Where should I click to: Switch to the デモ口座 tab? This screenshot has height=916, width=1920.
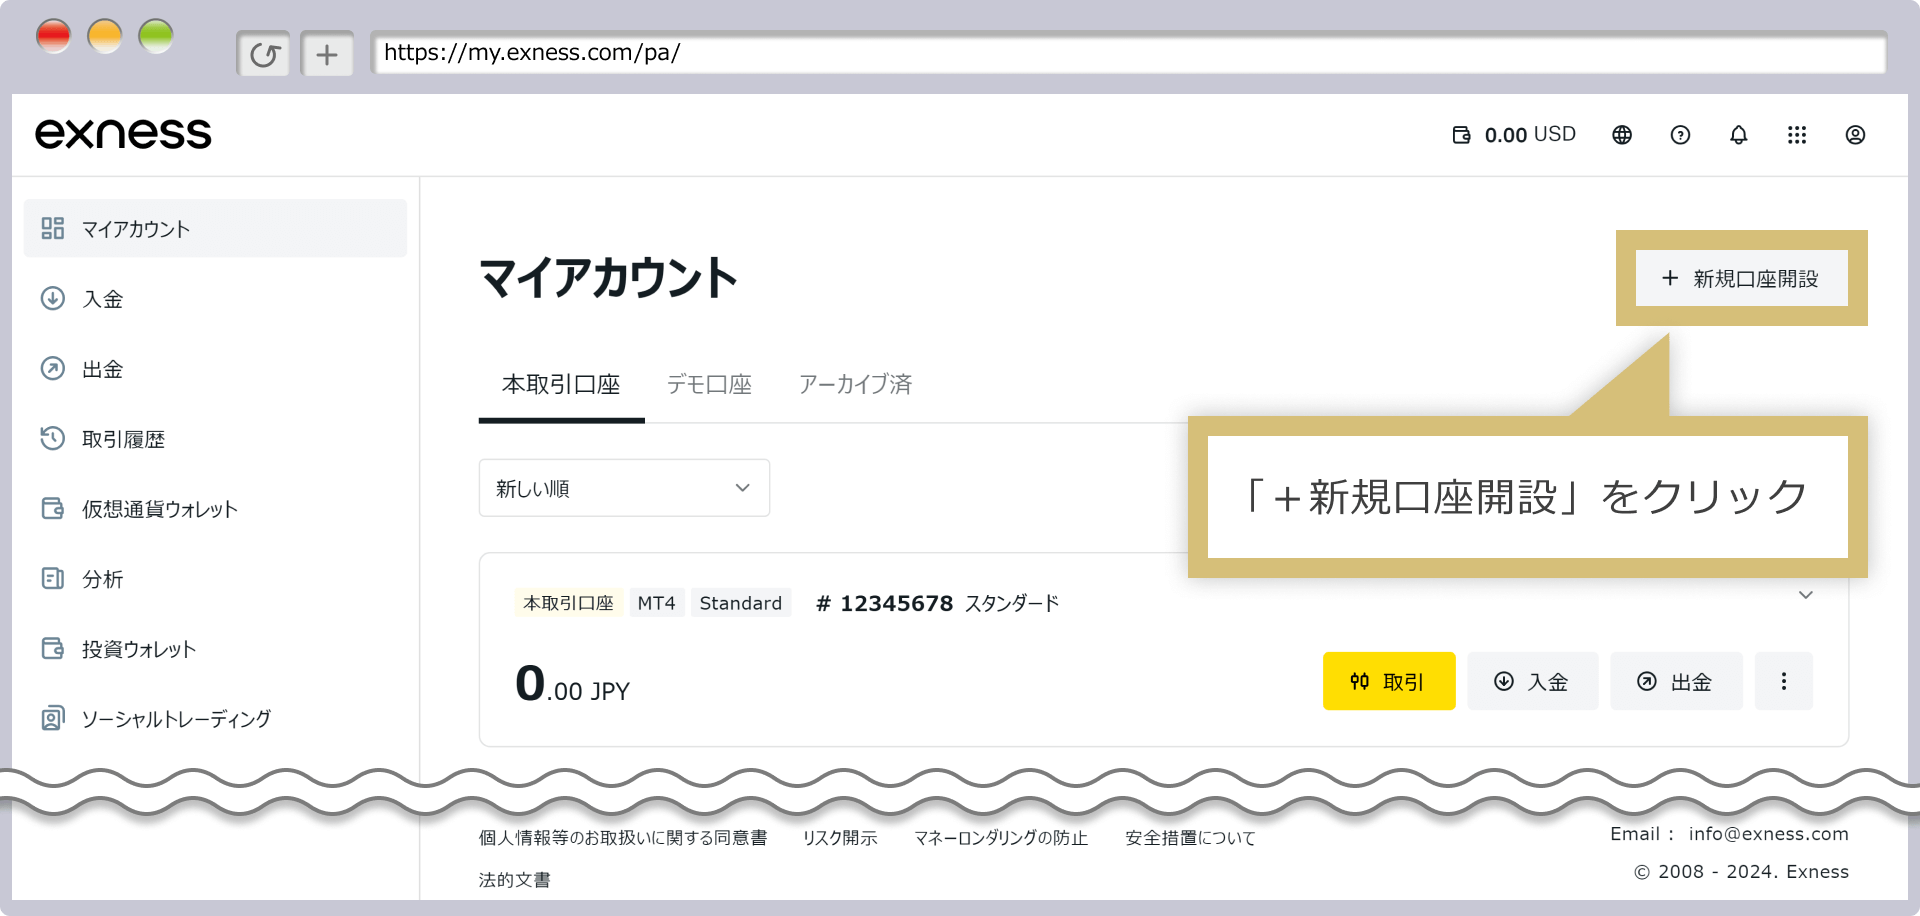709,385
